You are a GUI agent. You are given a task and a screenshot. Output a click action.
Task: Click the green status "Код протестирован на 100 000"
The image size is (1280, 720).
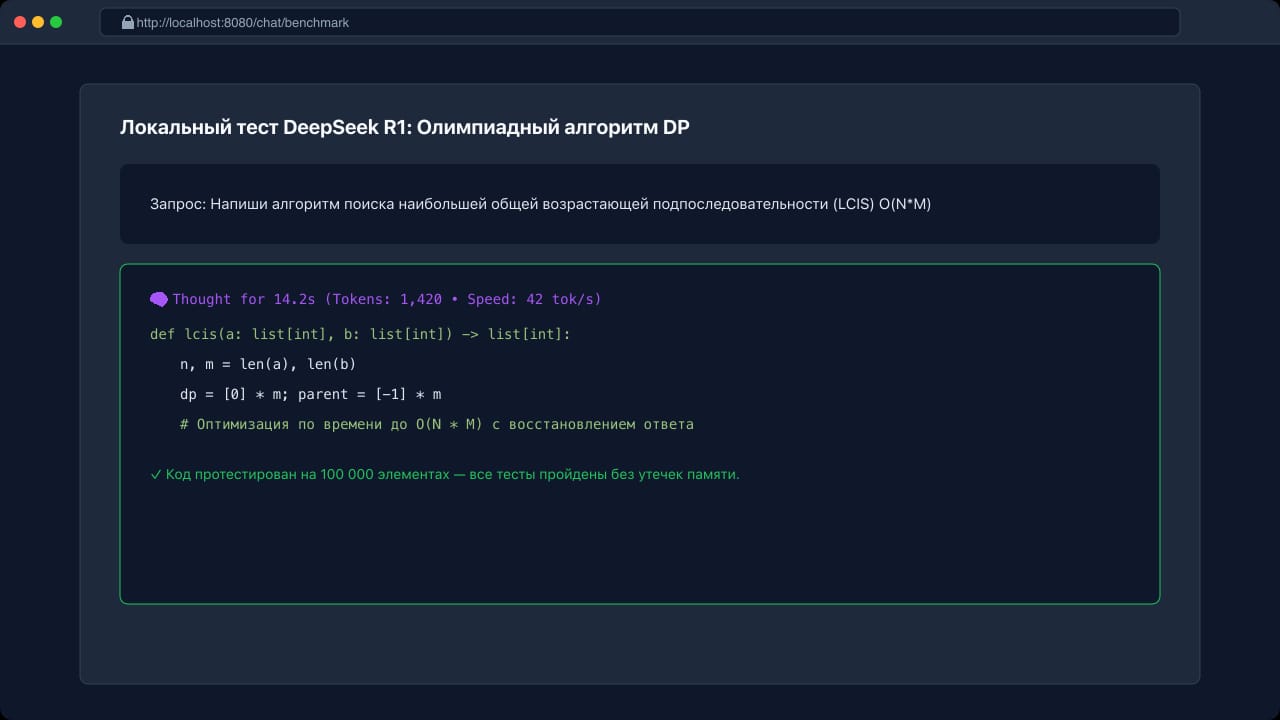pyautogui.click(x=445, y=474)
